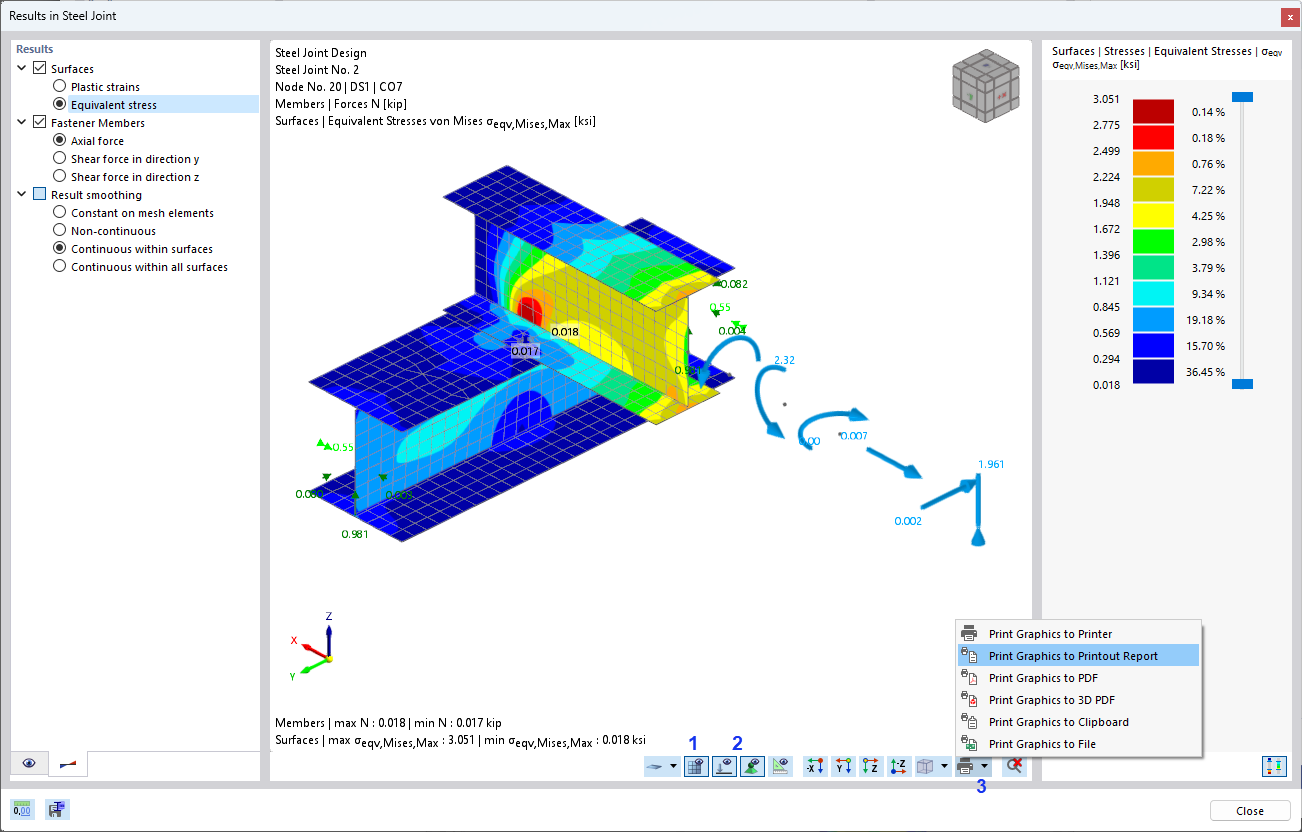Set view in -X direction

click(x=815, y=766)
